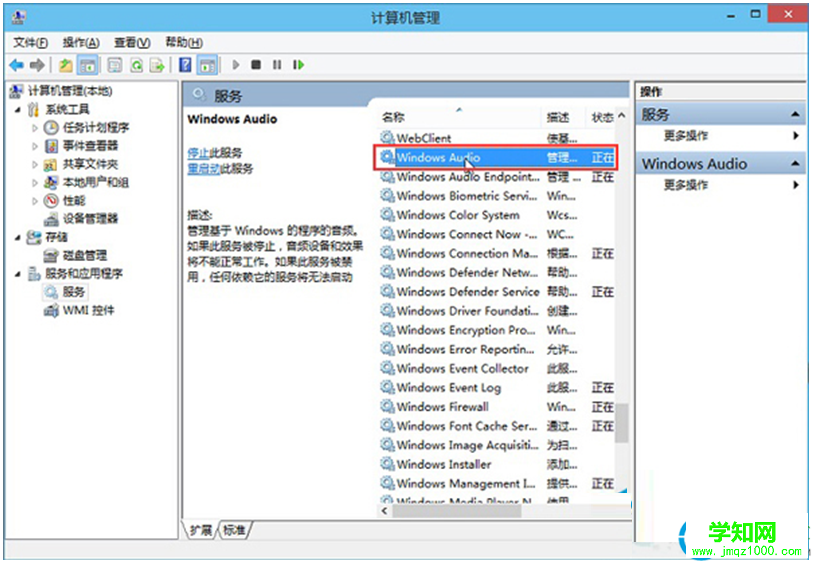The width and height of the screenshot is (813, 563).
Task: Open 更多操作 under Windows Audio actions
Action: tap(685, 185)
